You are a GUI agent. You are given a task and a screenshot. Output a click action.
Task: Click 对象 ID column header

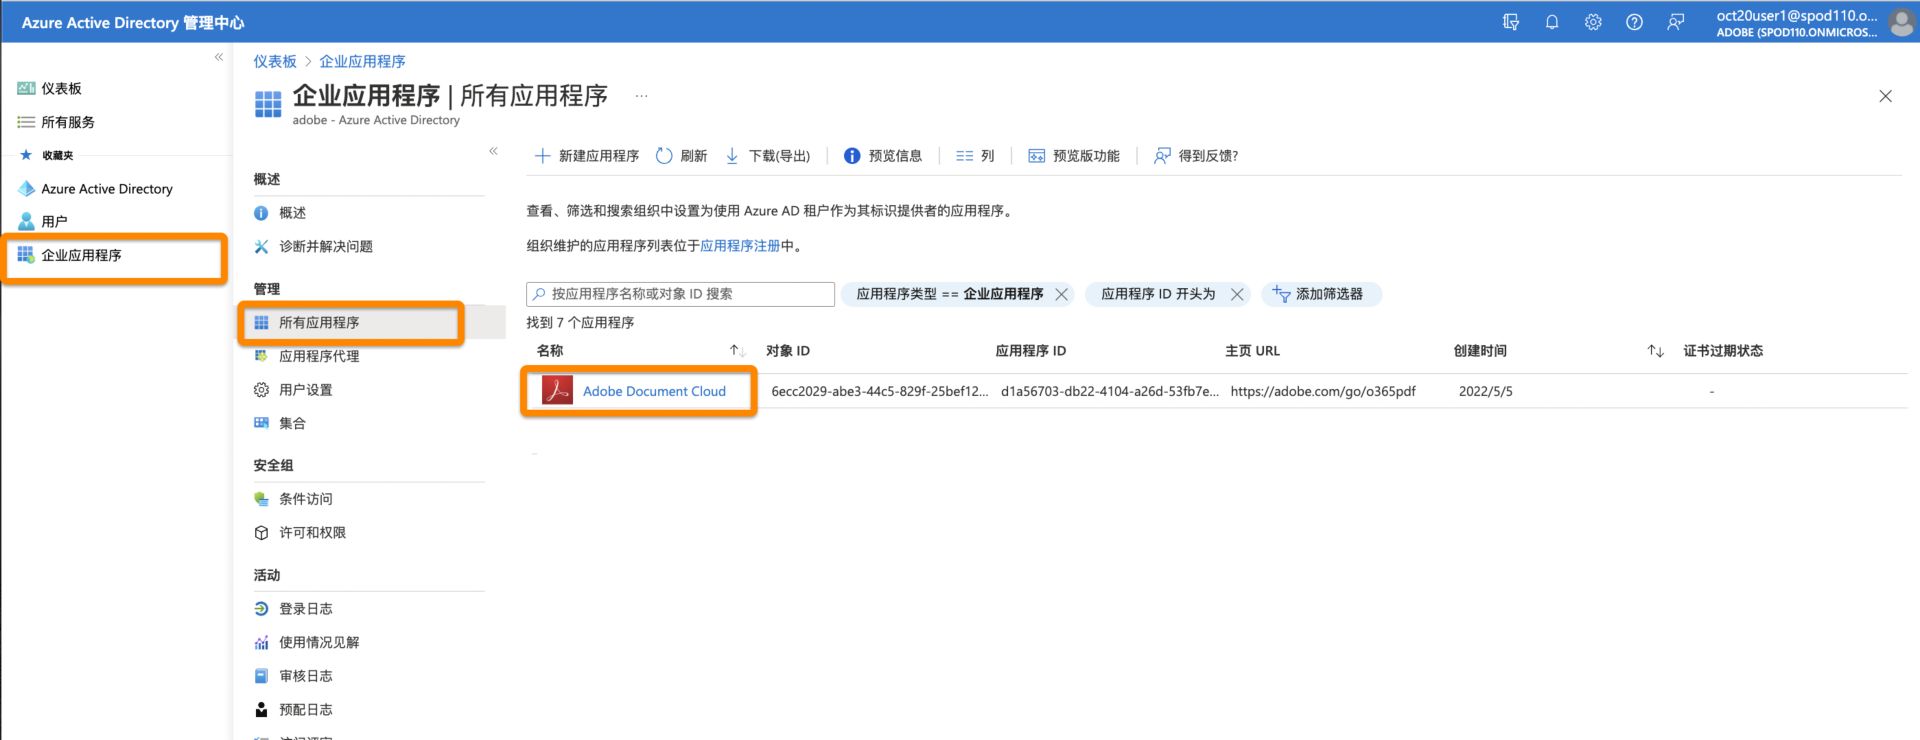click(x=788, y=351)
